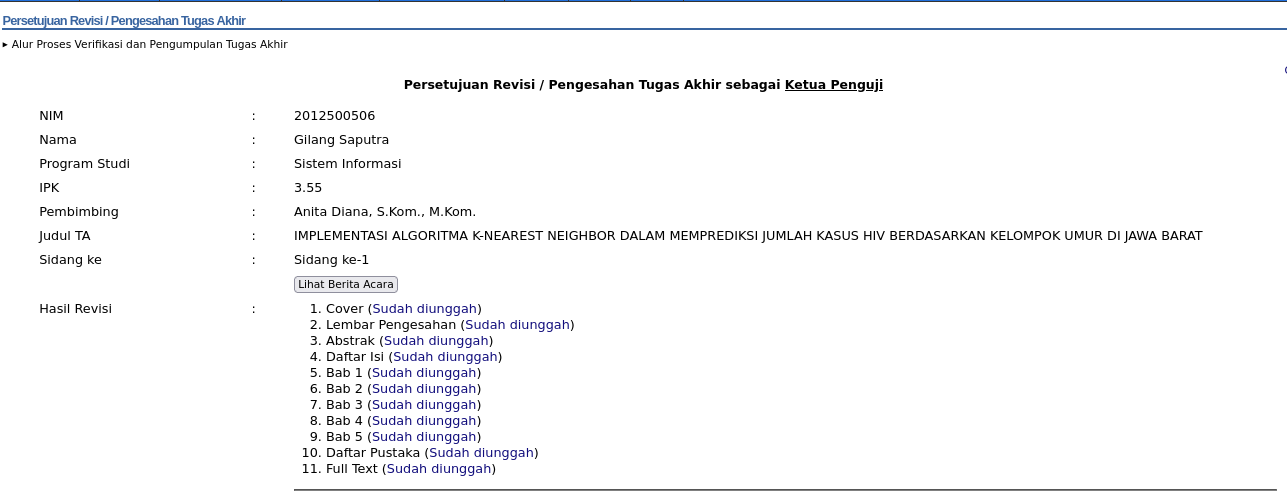This screenshot has width=1287, height=494.
Task: Open the Bab 1 uploaded file link
Action: tap(424, 373)
